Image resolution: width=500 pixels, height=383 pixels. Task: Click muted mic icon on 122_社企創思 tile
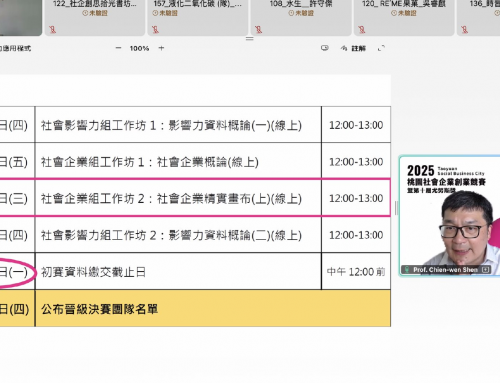52,30
